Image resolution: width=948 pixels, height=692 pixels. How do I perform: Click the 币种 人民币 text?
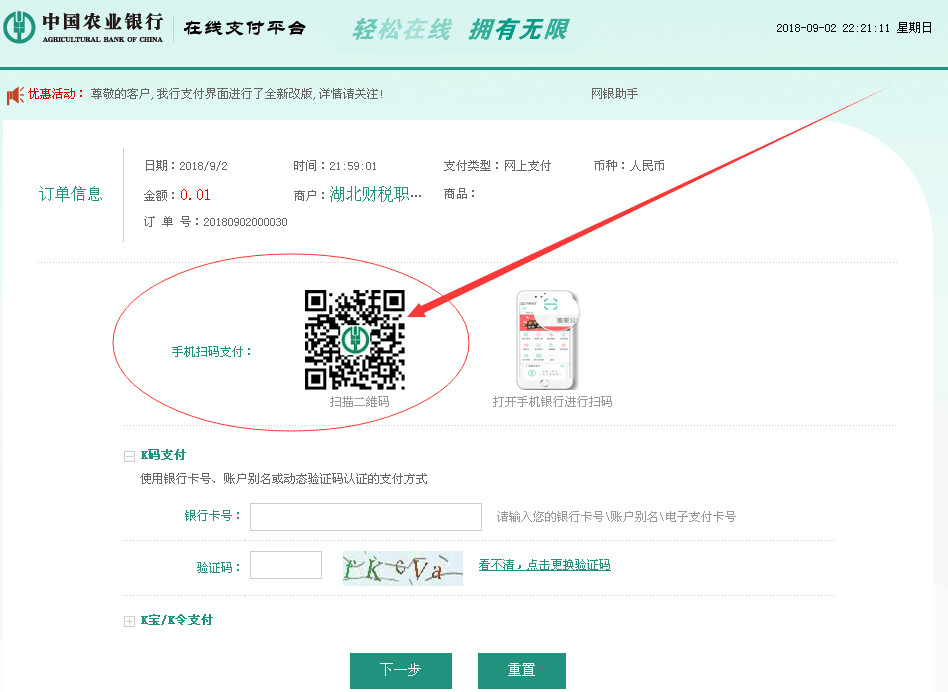point(629,166)
